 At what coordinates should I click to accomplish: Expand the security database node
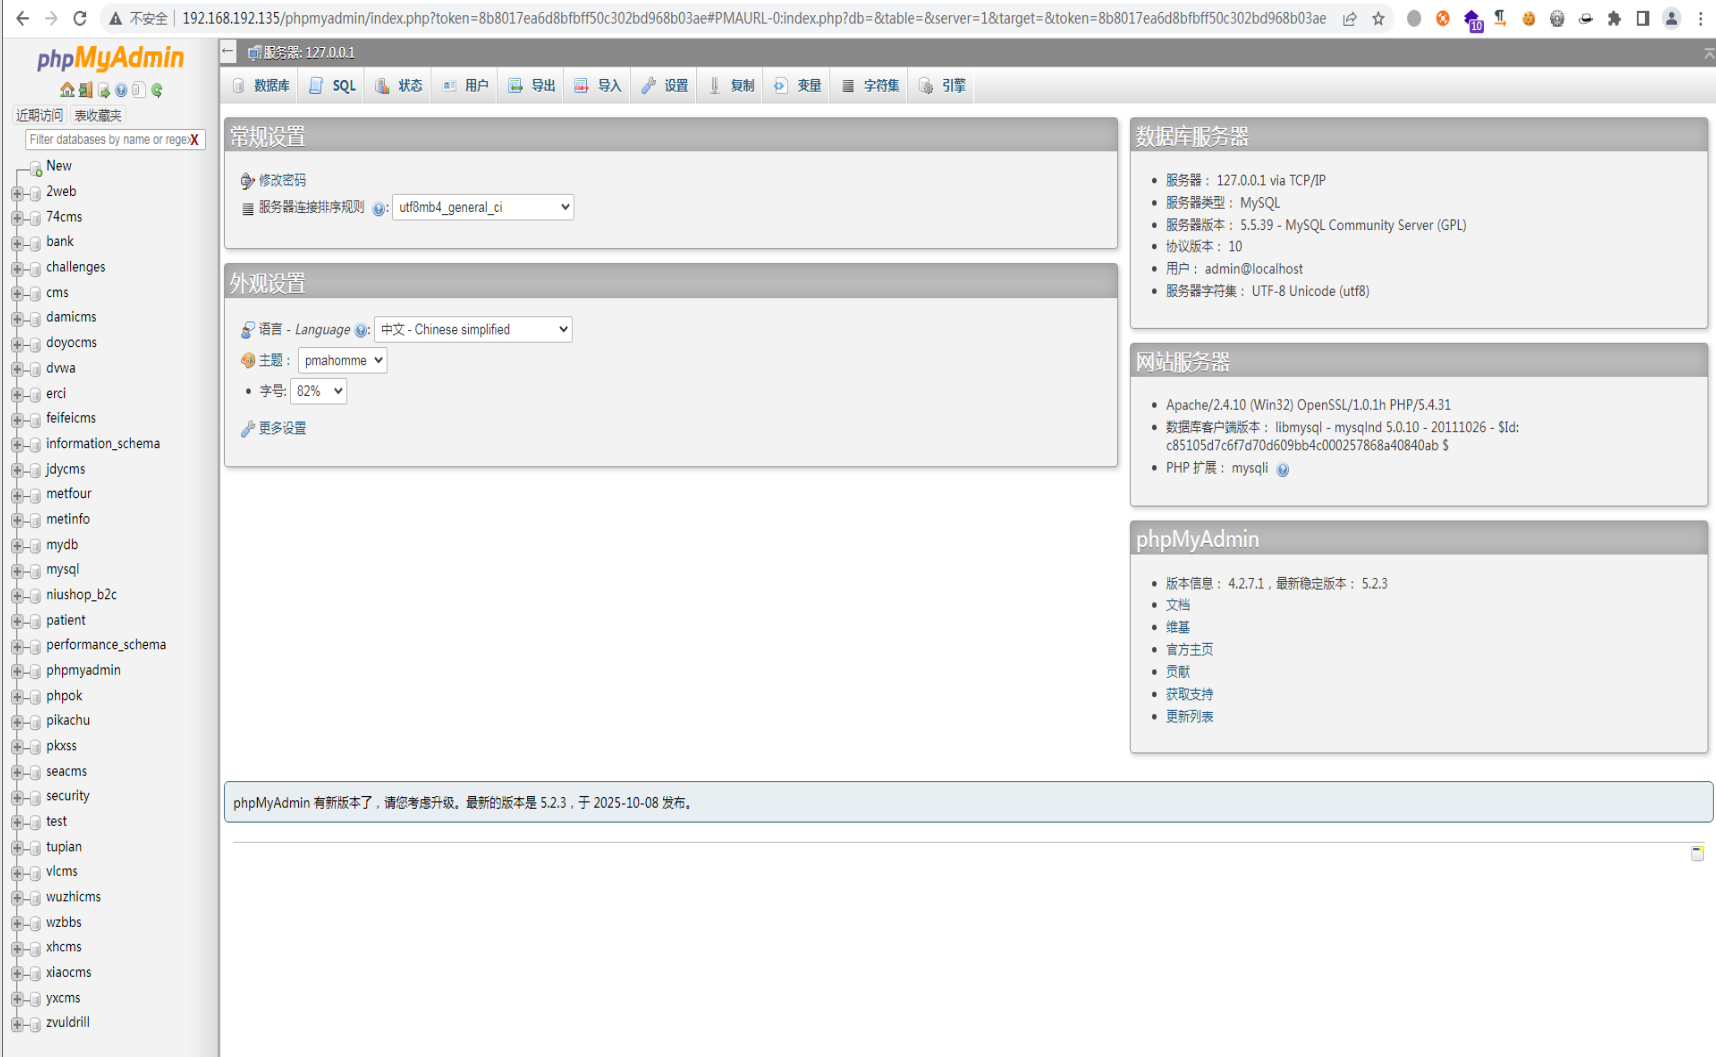17,797
